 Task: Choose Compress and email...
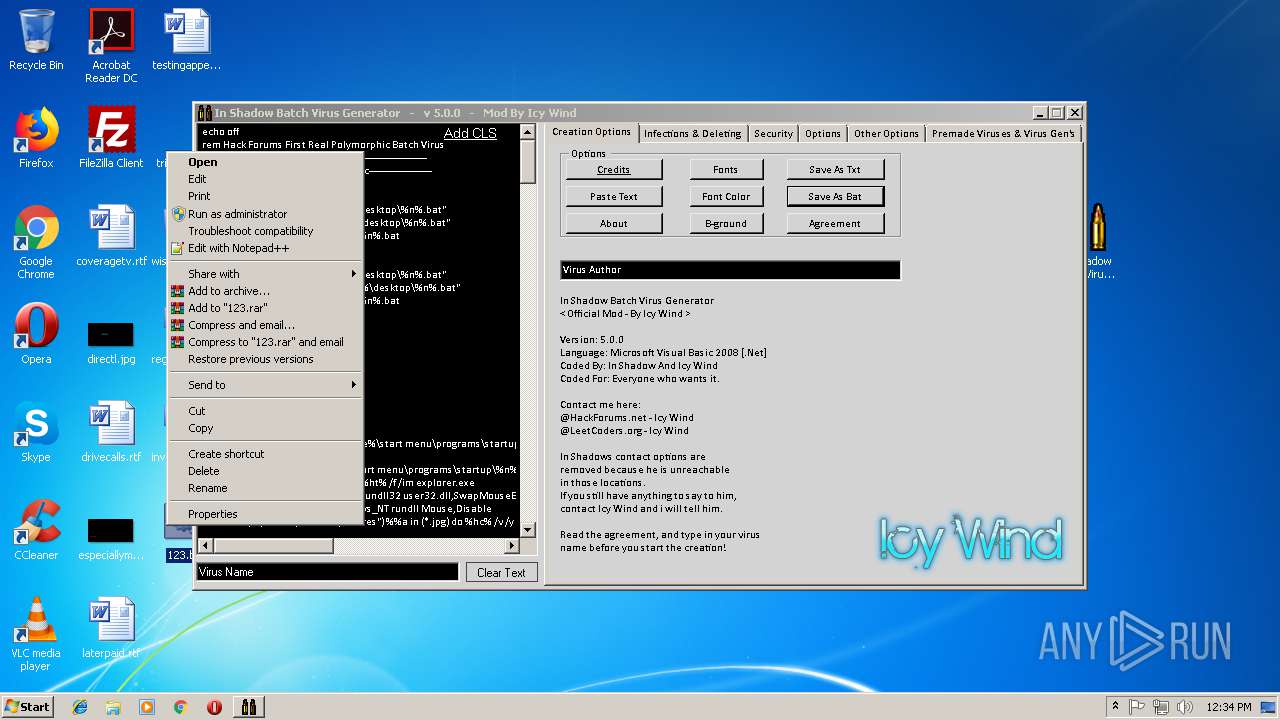264,325
